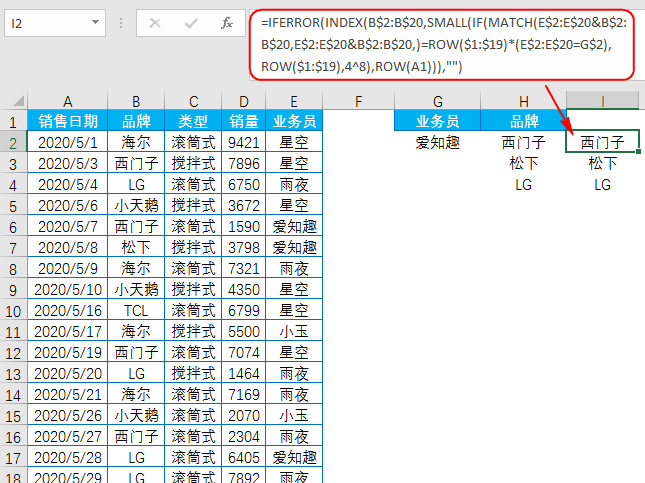This screenshot has height=483, width=645.
Task: Select 松下 result in column I
Action: point(603,163)
